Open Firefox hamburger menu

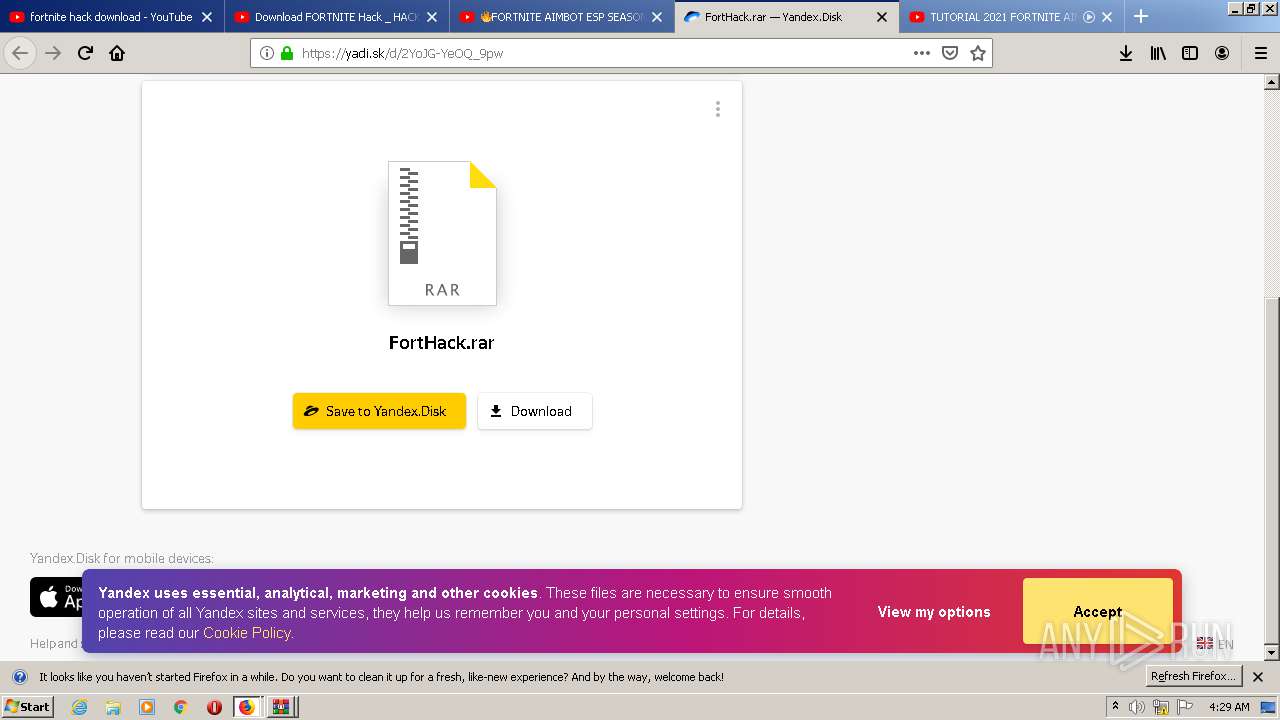(1260, 53)
